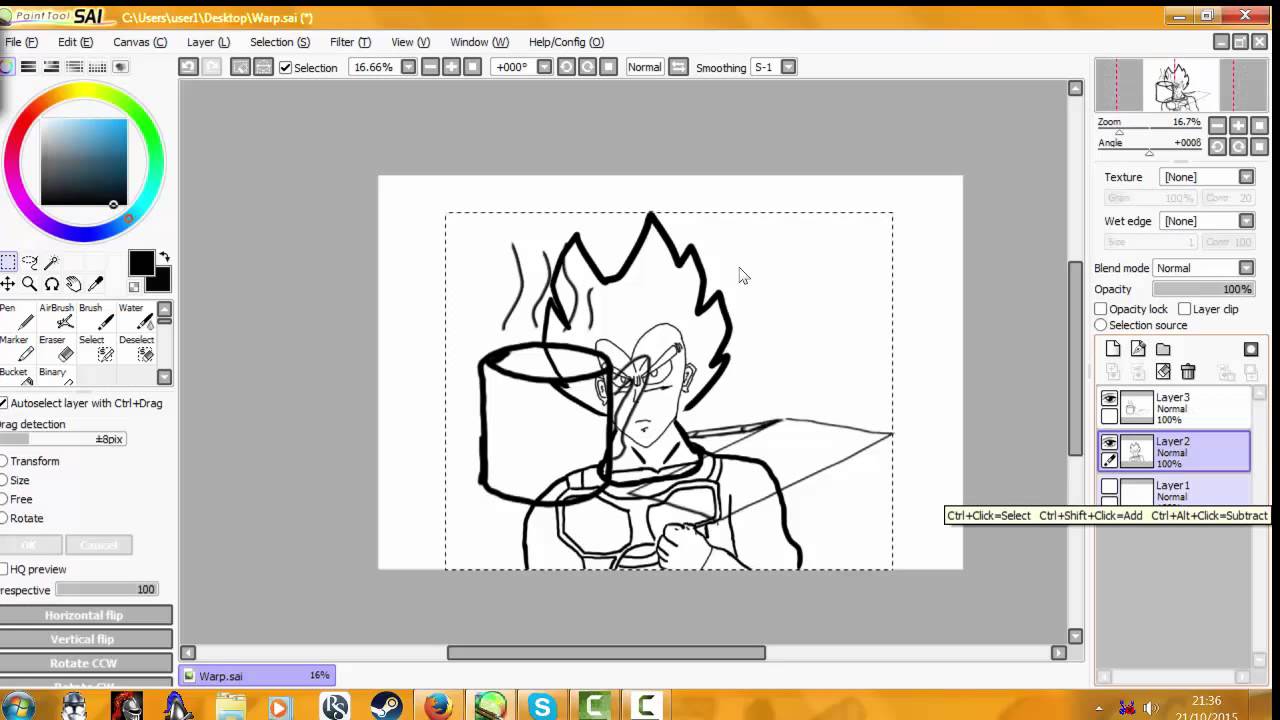Select the Eyedropper color picker tool
Image resolution: width=1280 pixels, height=720 pixels.
96,284
